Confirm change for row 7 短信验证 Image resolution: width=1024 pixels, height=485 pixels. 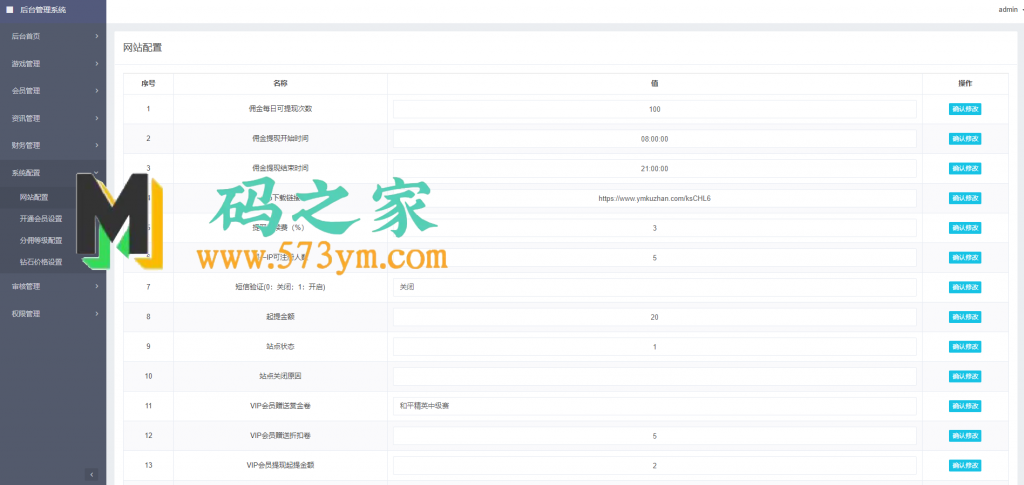(x=965, y=287)
